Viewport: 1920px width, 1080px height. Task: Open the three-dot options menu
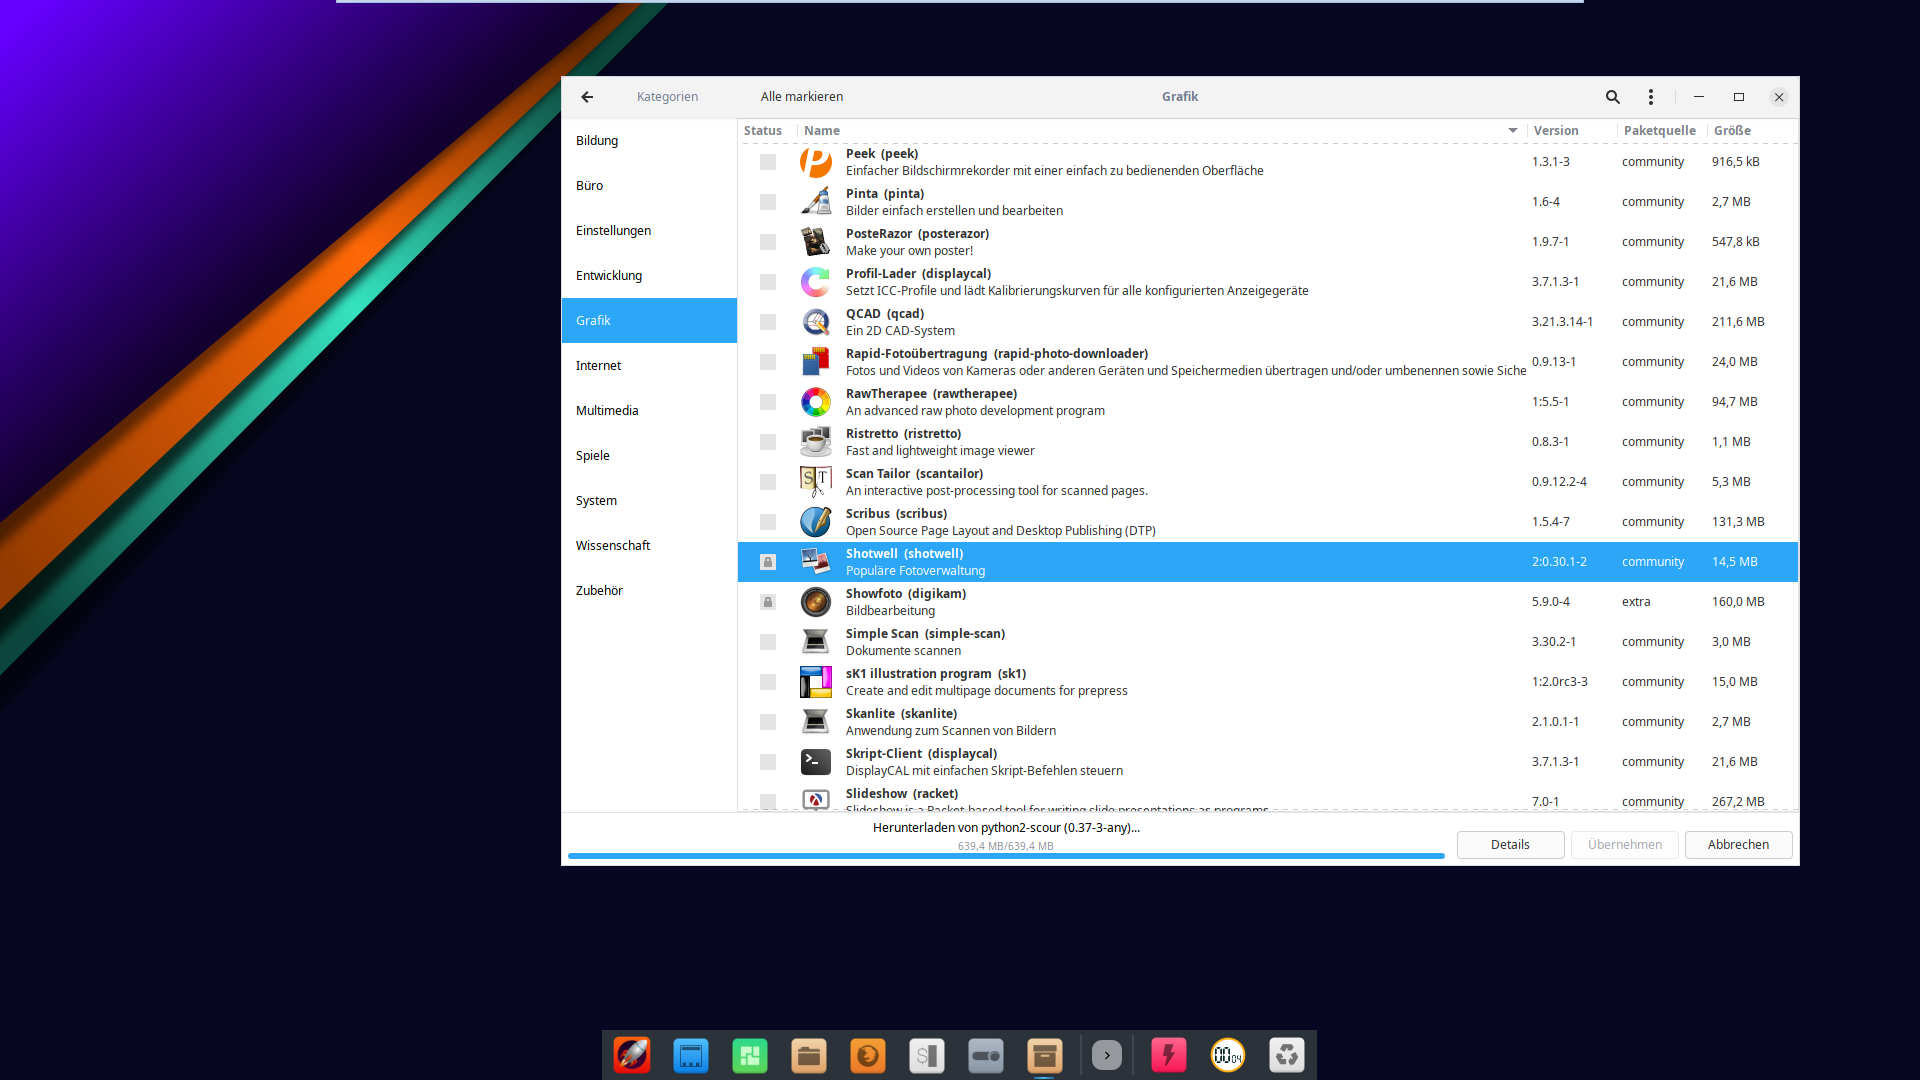click(1651, 97)
